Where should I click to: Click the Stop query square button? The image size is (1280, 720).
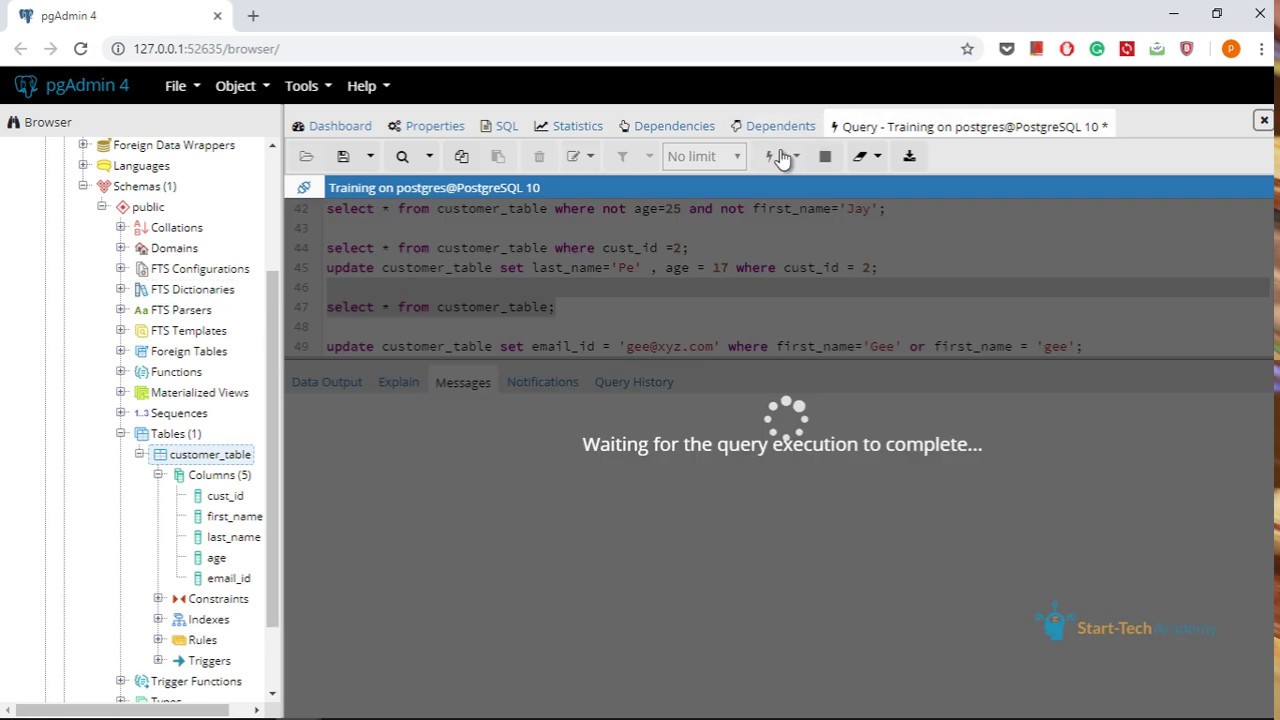(x=825, y=156)
